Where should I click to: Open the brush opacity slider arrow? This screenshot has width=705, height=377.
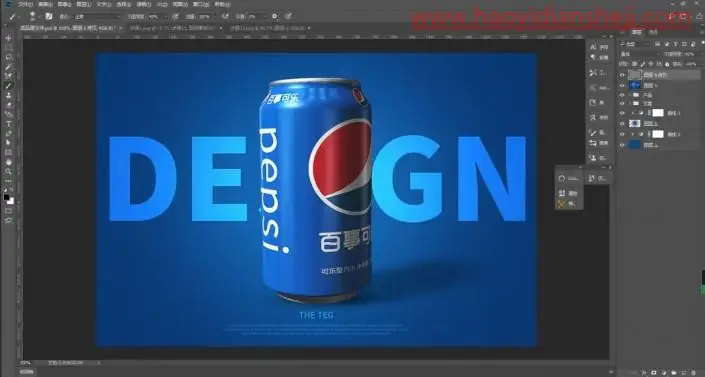click(x=165, y=16)
